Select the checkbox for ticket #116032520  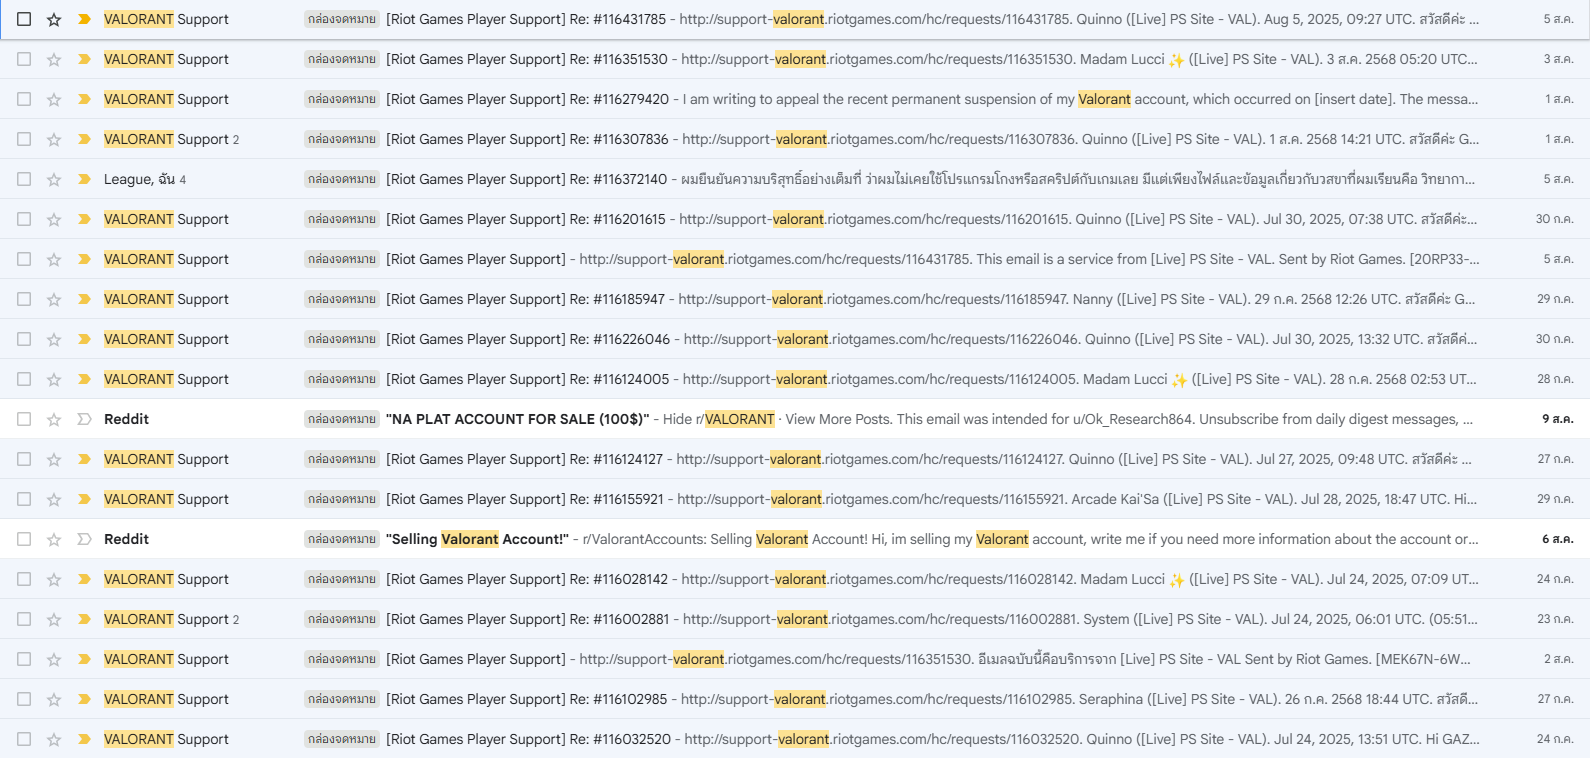[24, 739]
